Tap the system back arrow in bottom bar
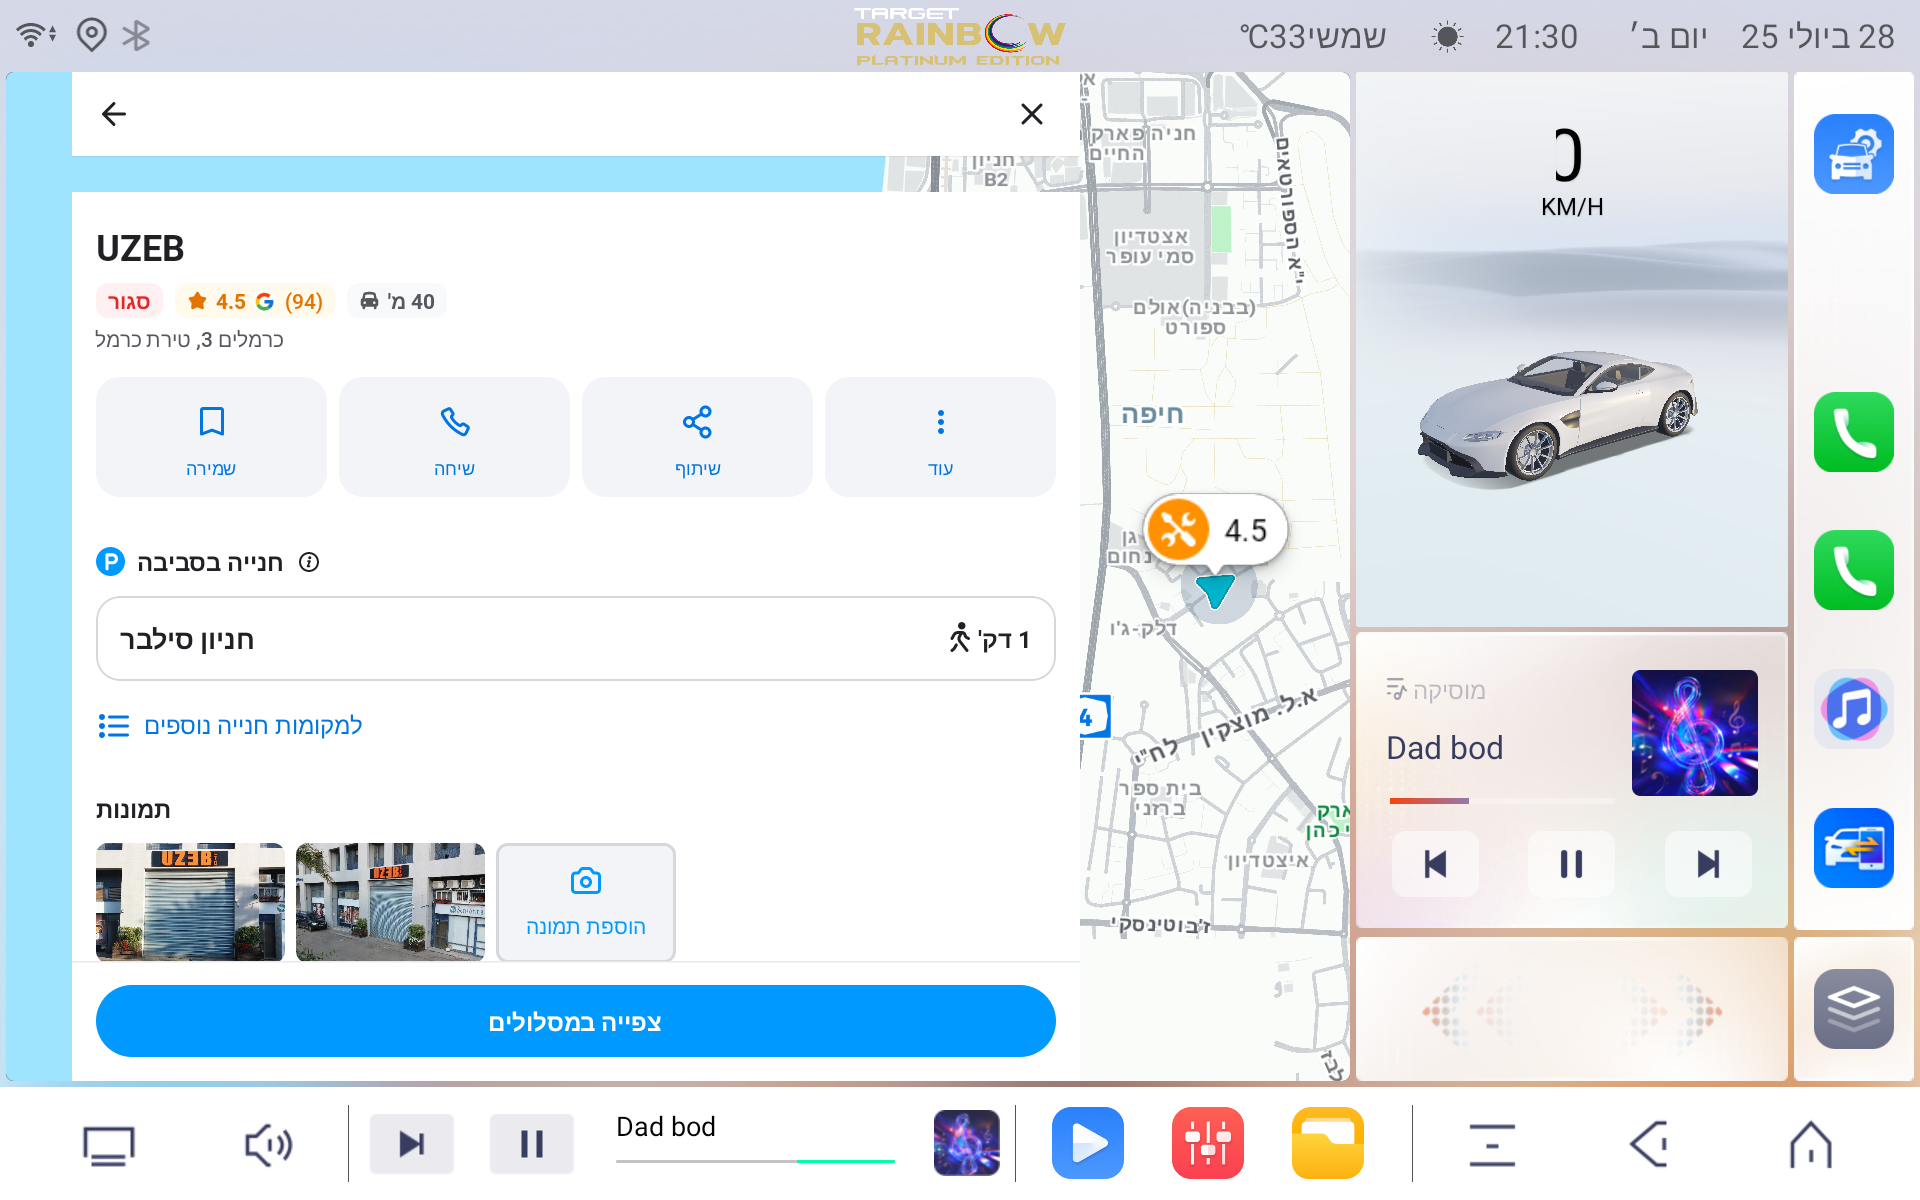 [1650, 1144]
